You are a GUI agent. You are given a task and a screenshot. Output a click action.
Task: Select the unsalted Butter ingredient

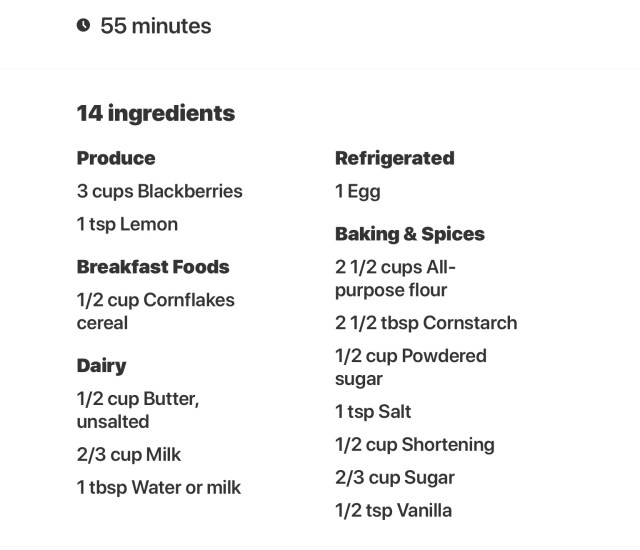click(x=138, y=410)
